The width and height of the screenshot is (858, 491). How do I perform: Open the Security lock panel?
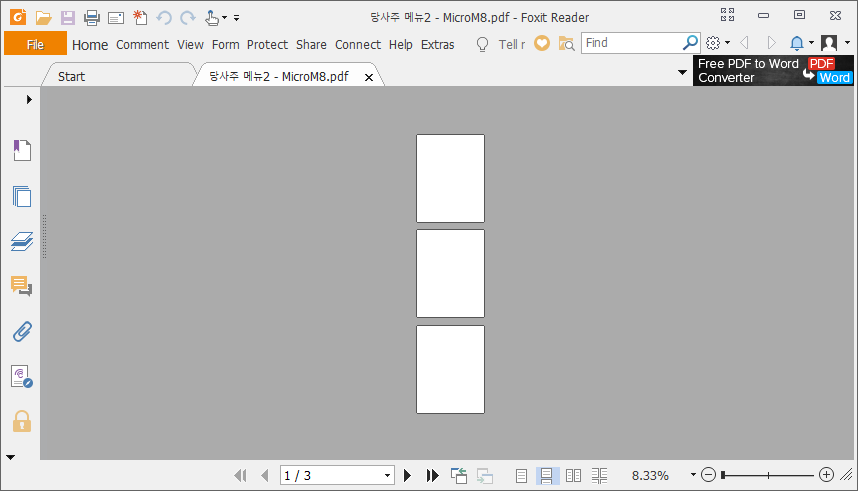tap(22, 421)
